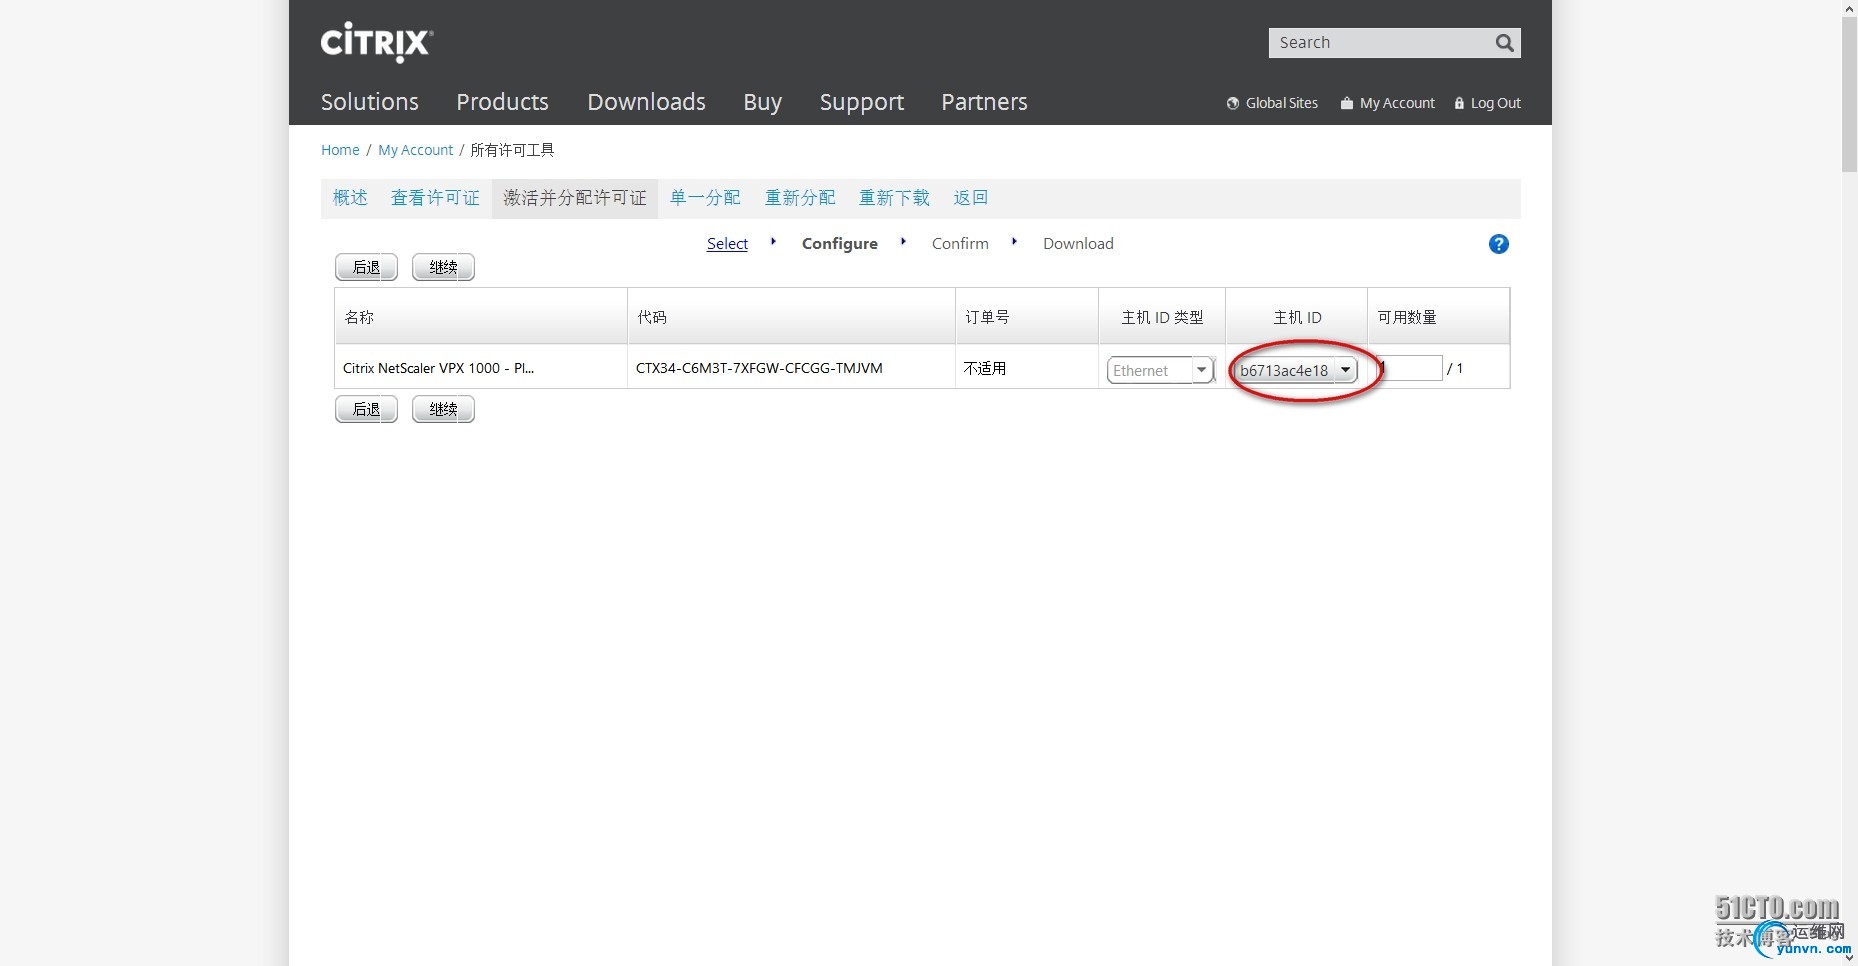Click the upper 继续 button

click(443, 267)
